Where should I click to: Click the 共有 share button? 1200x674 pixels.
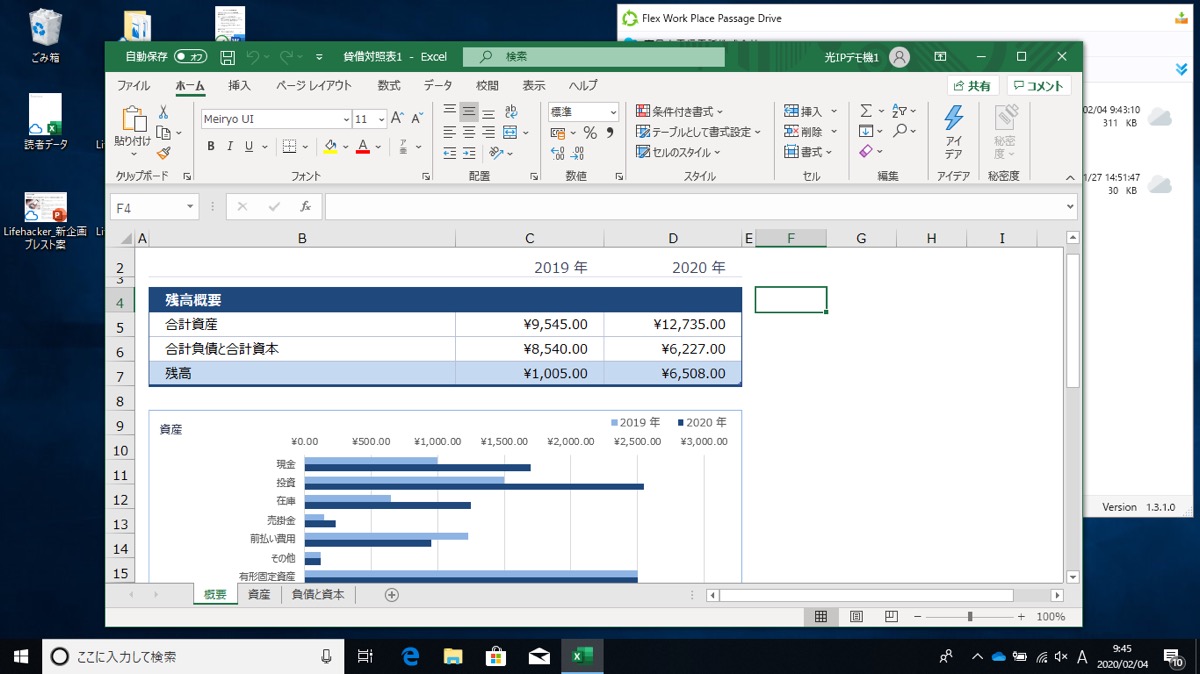tap(972, 86)
